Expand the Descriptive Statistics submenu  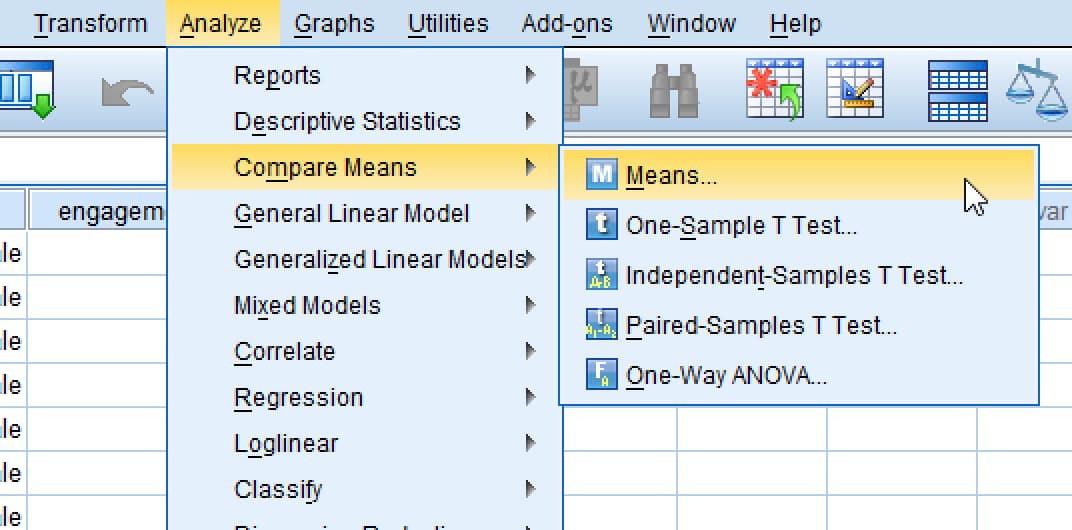(x=366, y=122)
